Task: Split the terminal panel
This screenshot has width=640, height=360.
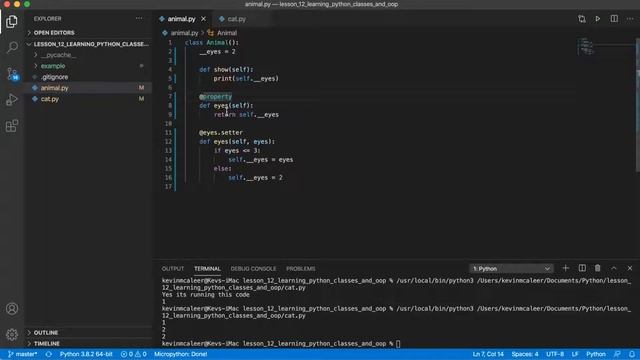Action: tap(582, 268)
